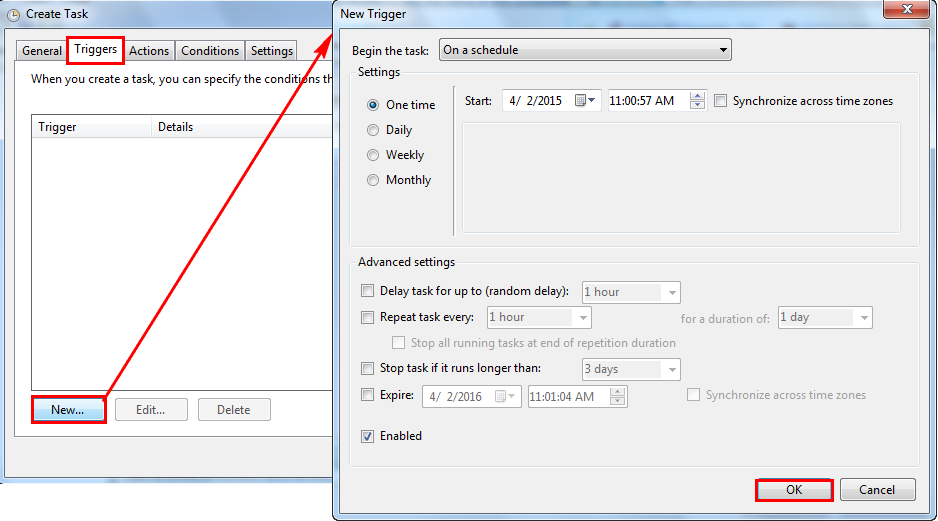Check Synchronize across time zones for Start
The image size is (938, 521).
point(721,101)
